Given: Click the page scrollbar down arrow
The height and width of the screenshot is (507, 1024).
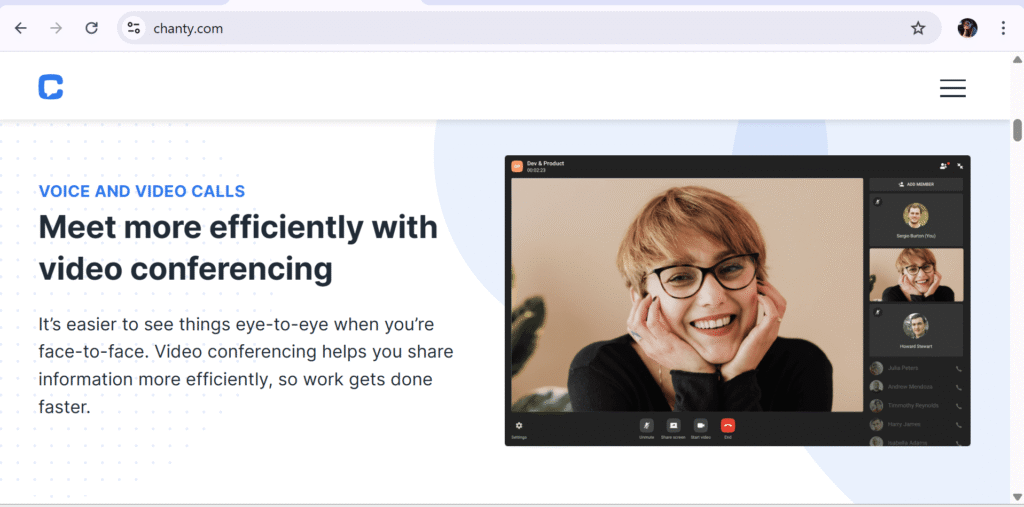Looking at the screenshot, I should click(1017, 497).
